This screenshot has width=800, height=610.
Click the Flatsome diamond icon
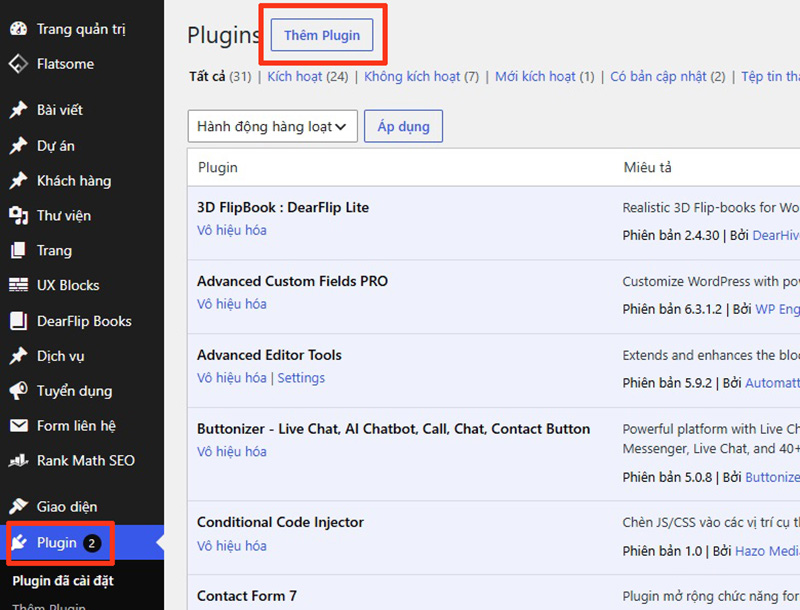pyautogui.click(x=18, y=64)
